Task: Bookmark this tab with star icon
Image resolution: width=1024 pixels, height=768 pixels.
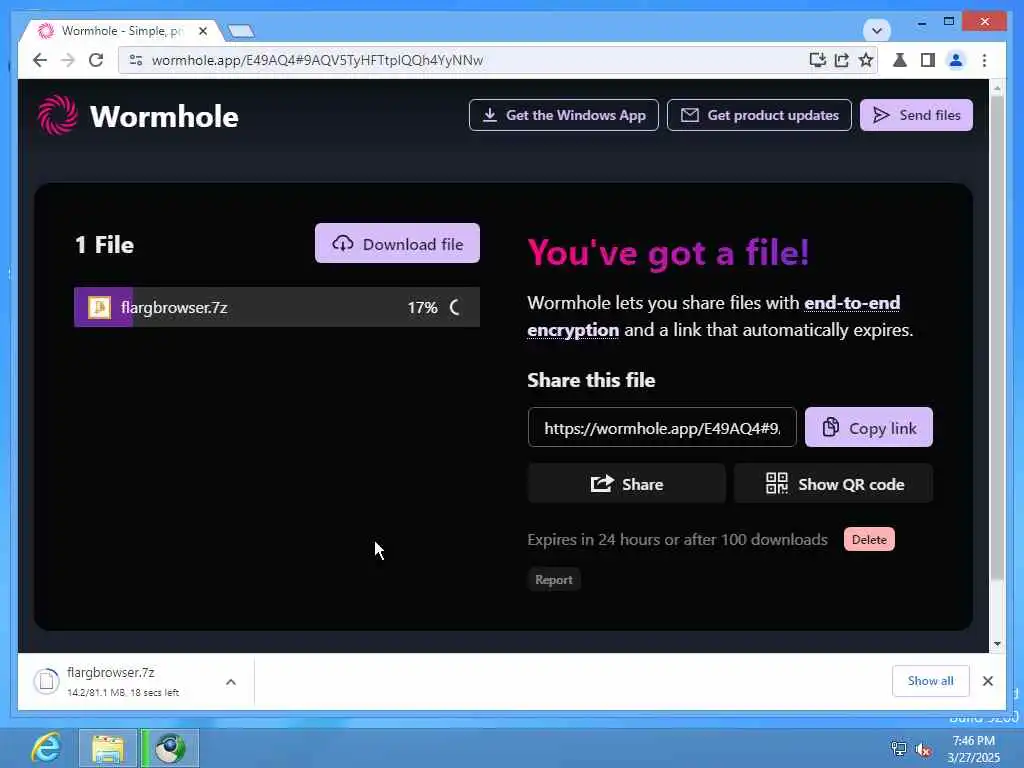Action: (x=866, y=60)
